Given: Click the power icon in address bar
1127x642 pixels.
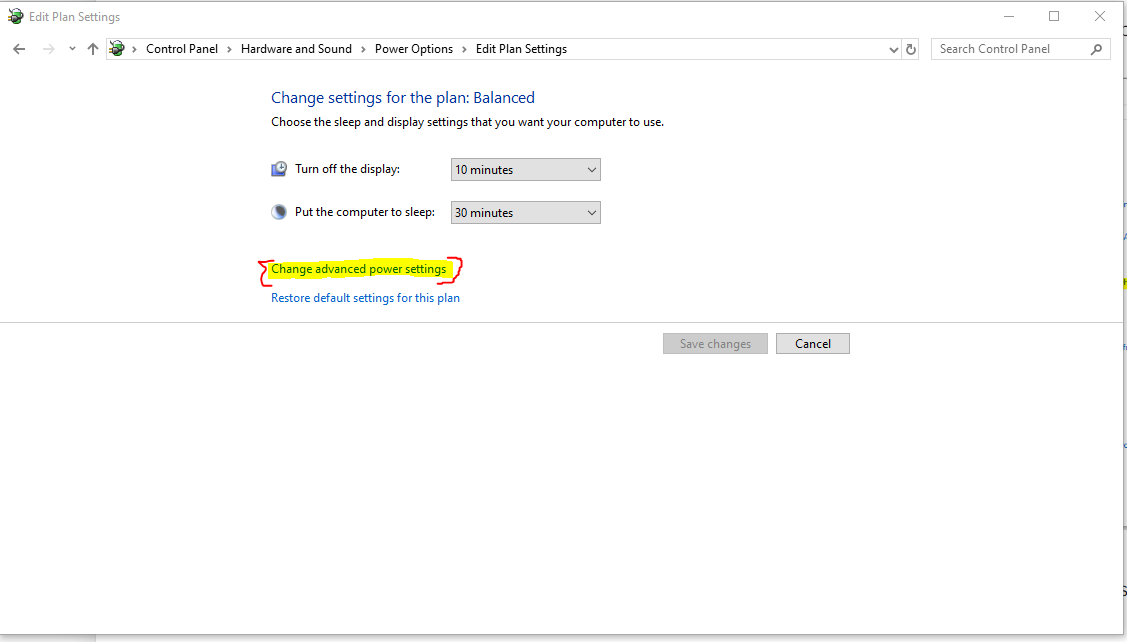Looking at the screenshot, I should point(118,49).
